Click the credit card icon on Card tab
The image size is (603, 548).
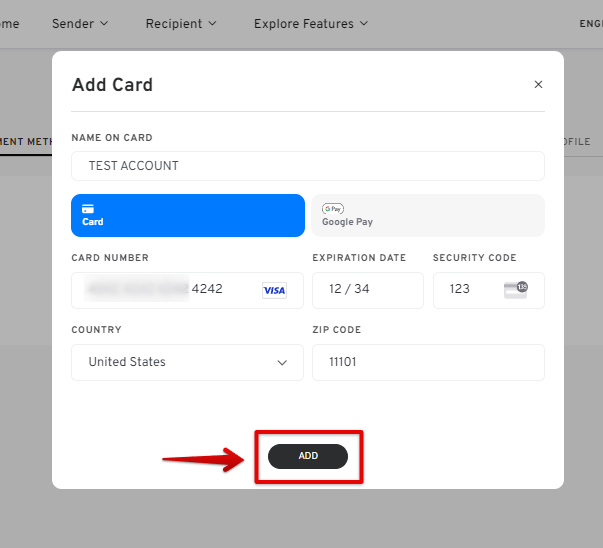pos(88,209)
